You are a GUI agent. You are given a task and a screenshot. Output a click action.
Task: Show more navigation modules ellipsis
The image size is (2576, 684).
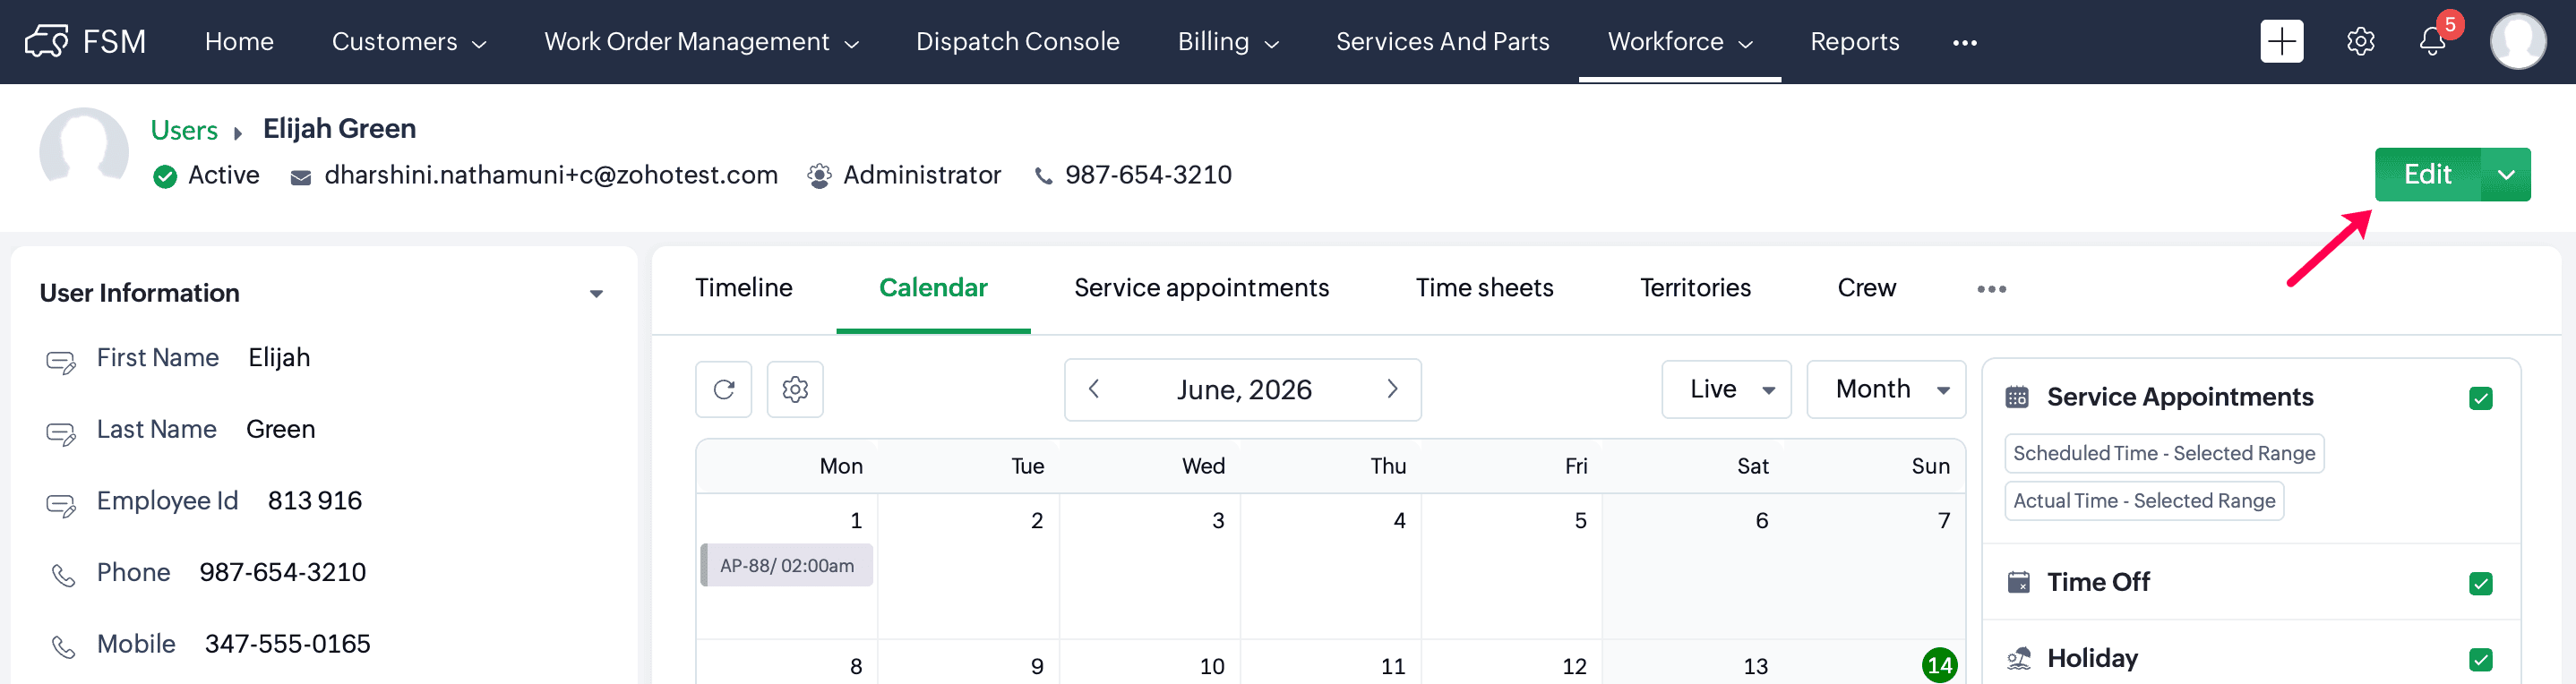click(x=1964, y=42)
